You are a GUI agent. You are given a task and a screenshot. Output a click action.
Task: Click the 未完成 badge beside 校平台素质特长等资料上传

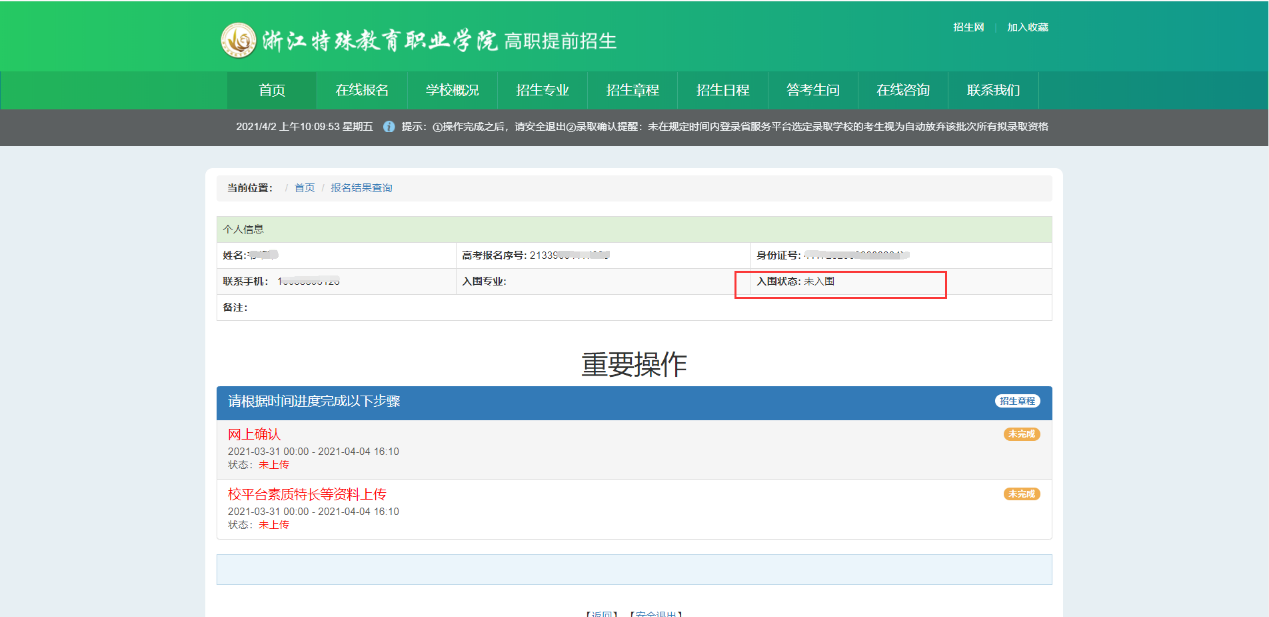tap(1021, 494)
